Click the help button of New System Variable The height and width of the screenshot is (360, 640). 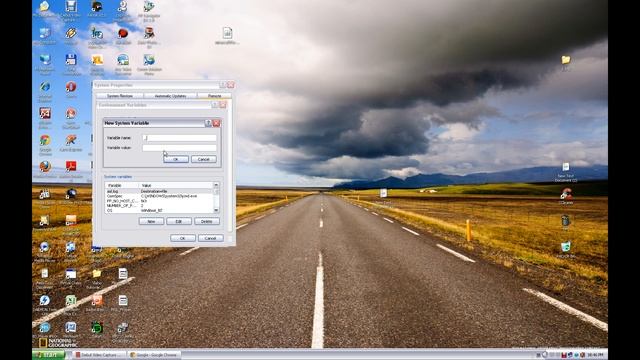208,123
